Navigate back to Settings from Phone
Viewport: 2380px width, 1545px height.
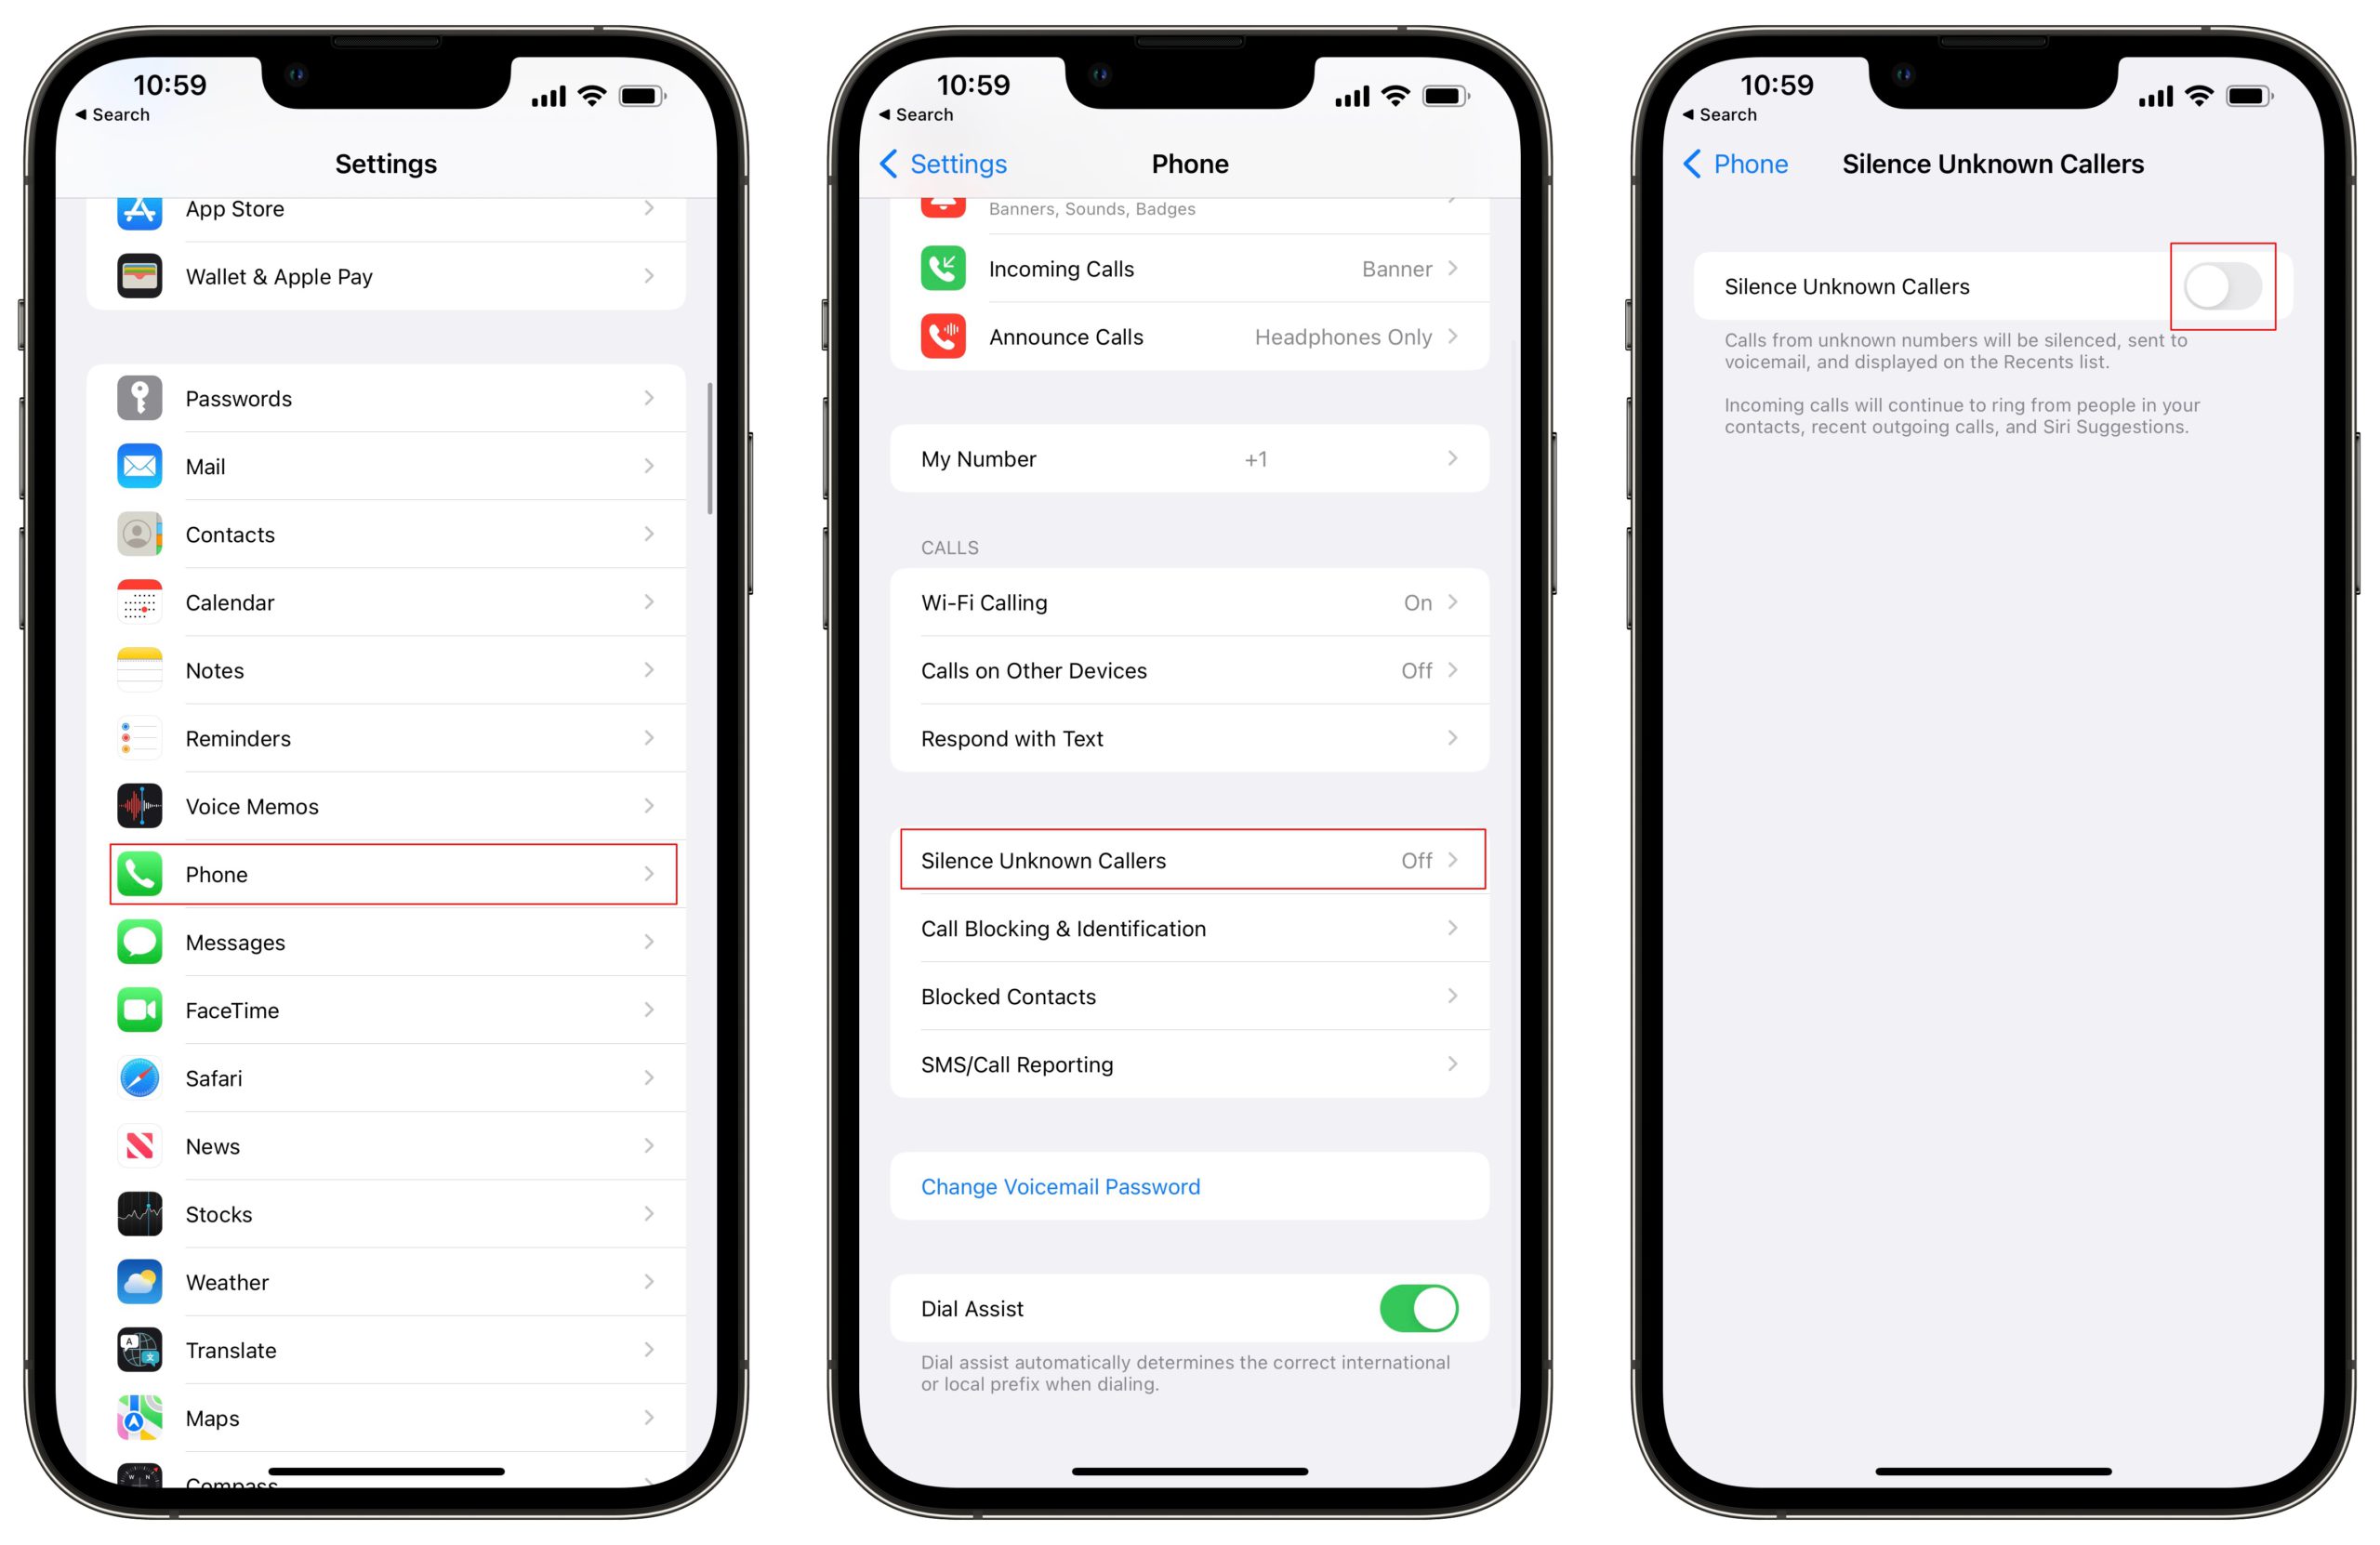[x=938, y=165]
